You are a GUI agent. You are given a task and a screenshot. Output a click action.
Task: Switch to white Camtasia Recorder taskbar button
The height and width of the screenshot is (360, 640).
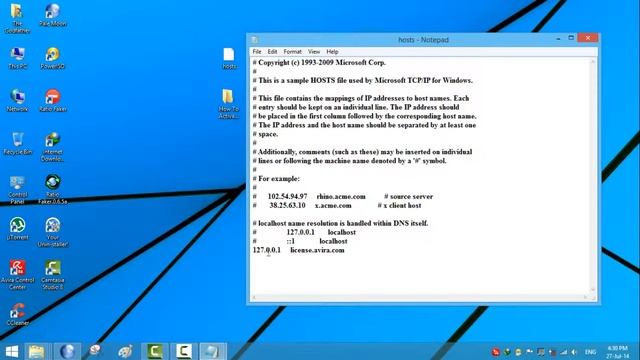point(184,351)
